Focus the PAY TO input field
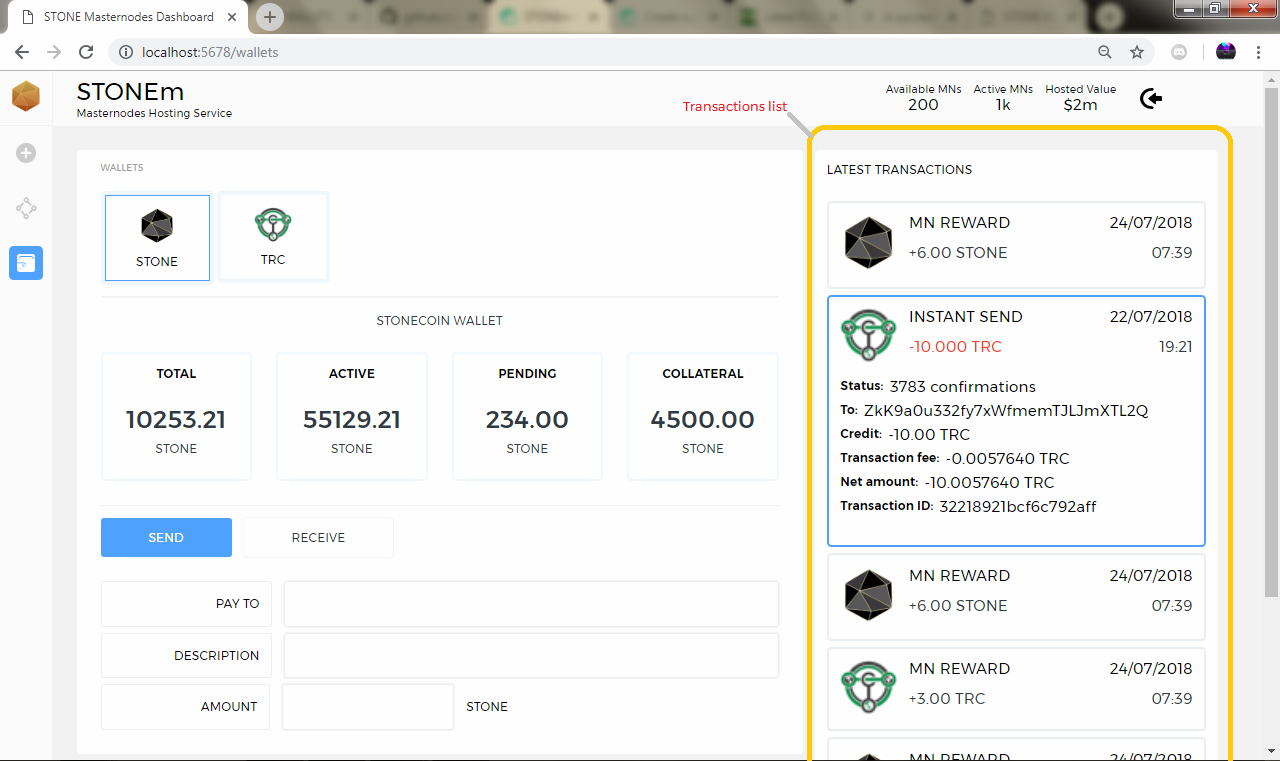 click(531, 604)
